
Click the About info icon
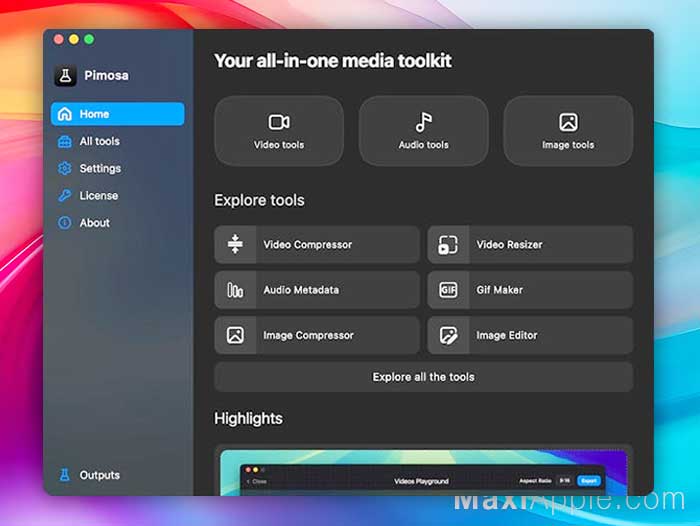(x=65, y=223)
